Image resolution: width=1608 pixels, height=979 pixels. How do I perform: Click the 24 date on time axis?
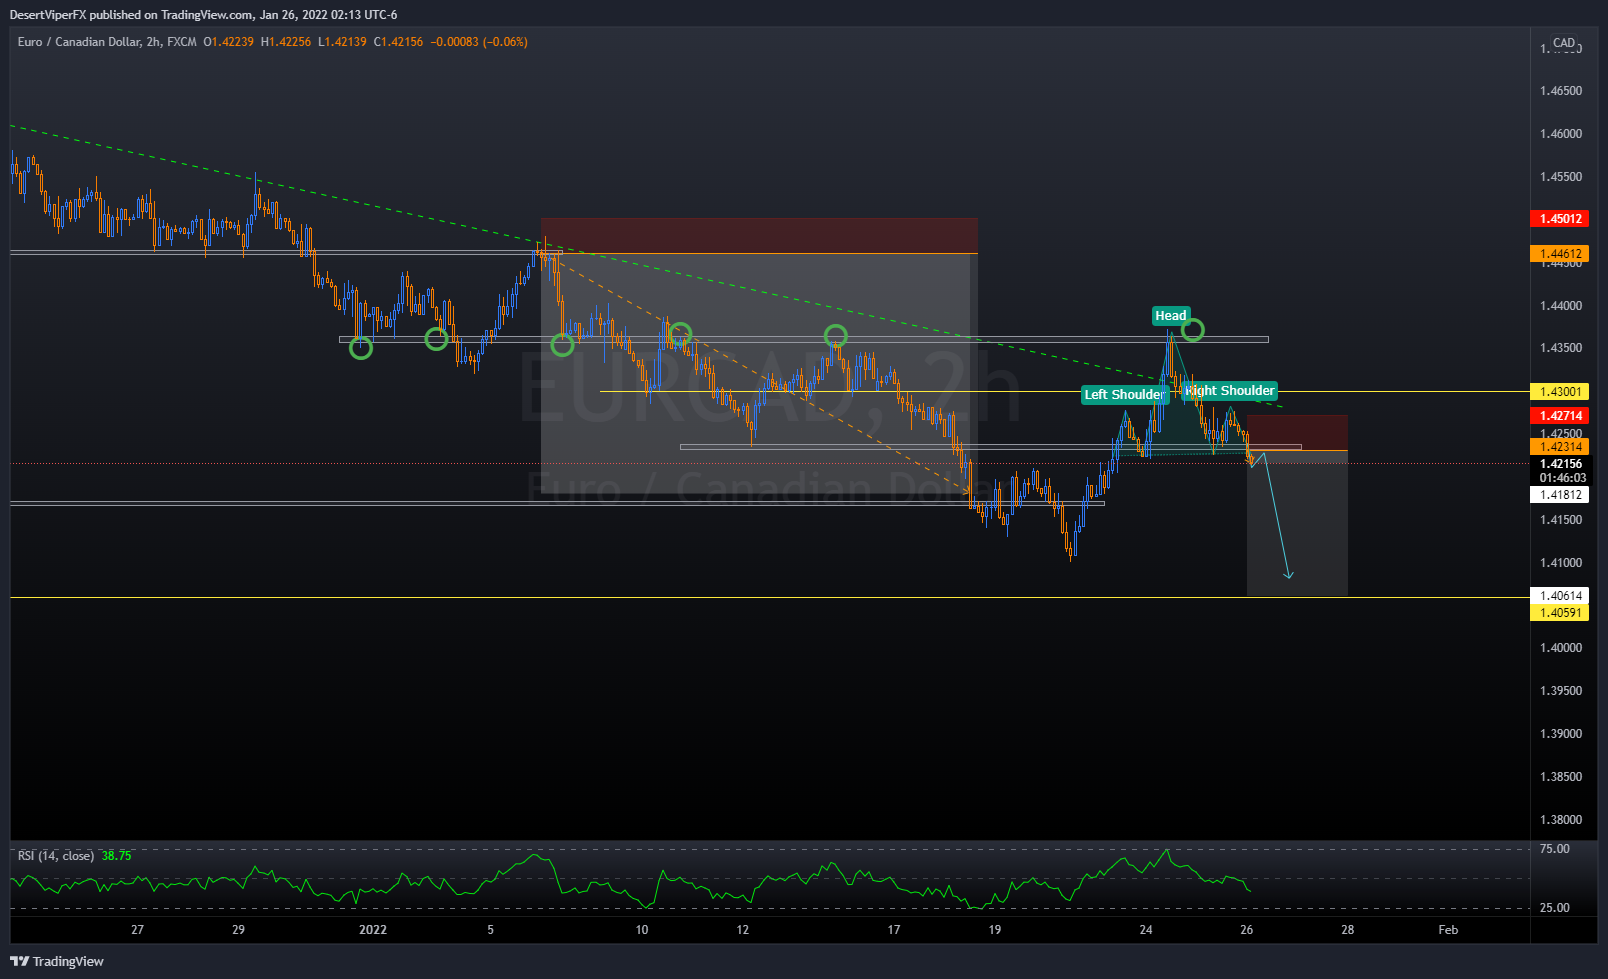coord(1146,930)
